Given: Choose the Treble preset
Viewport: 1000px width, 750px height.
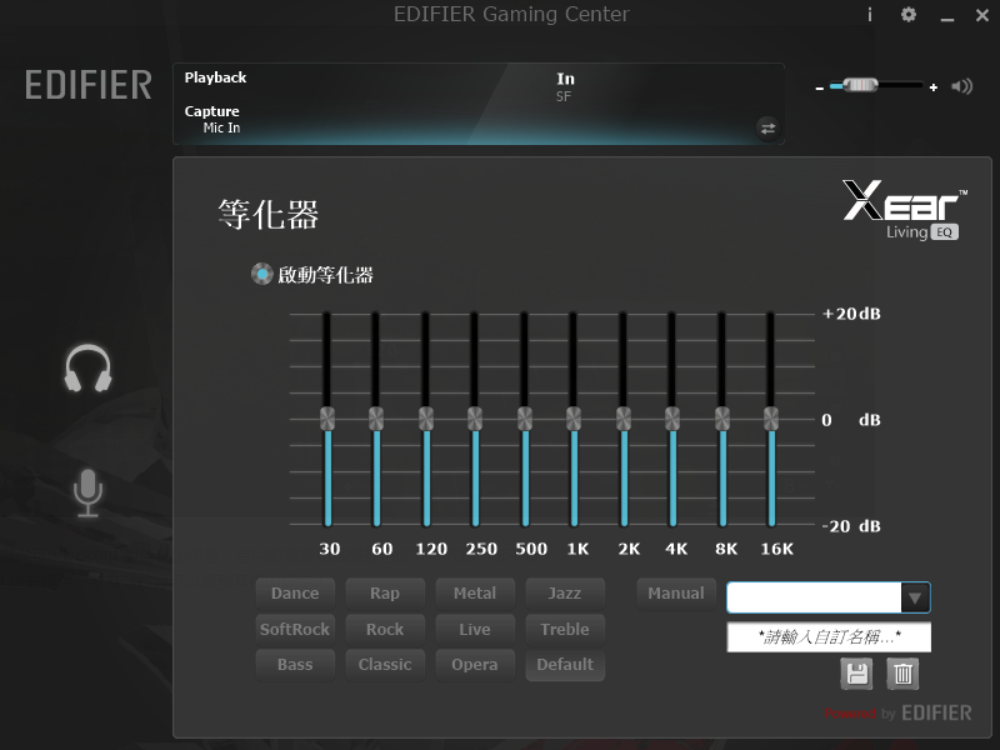Looking at the screenshot, I should 565,629.
